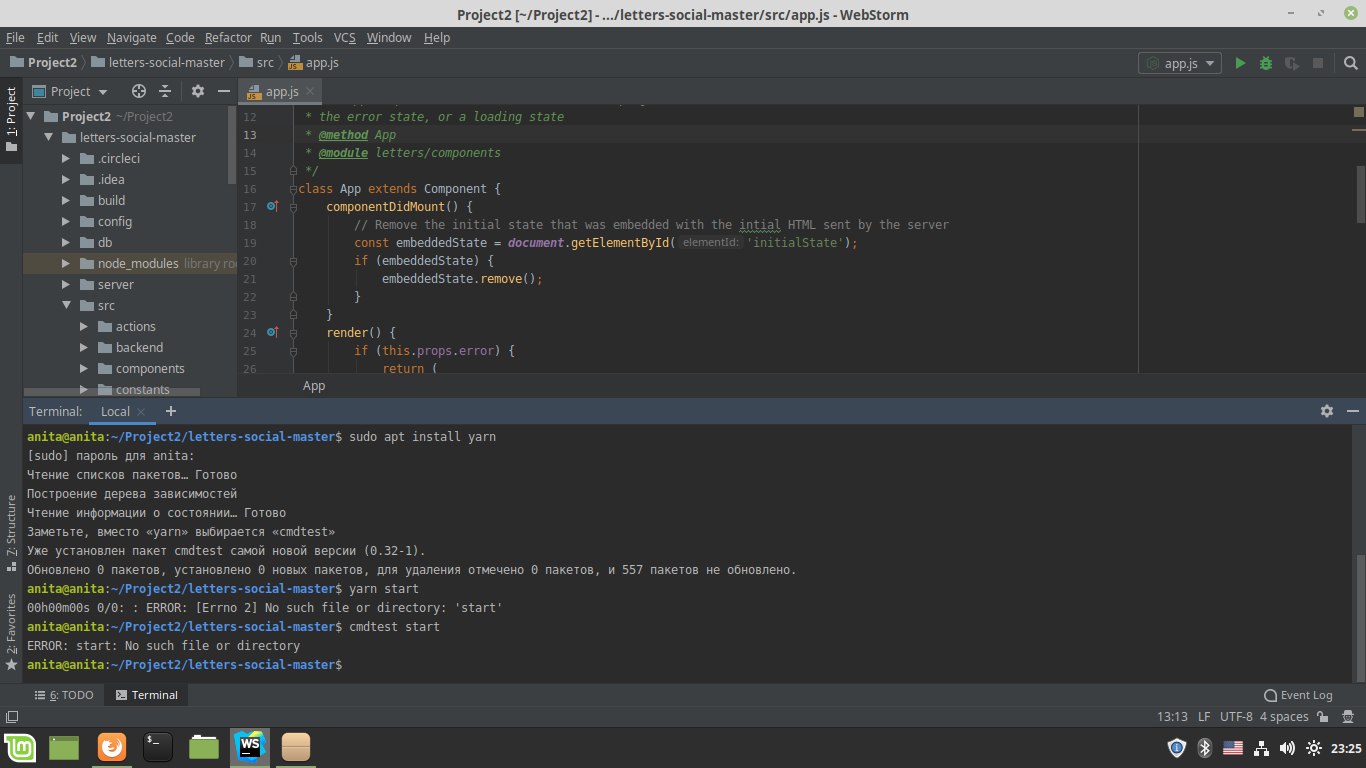
Task: Open the terminal settings gear icon
Action: coord(1327,411)
